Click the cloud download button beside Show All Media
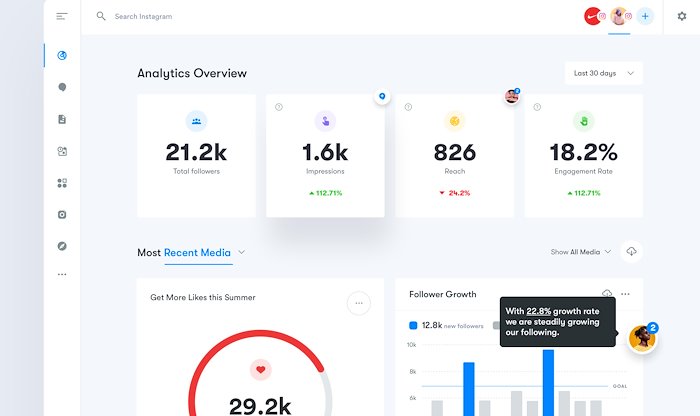 click(x=631, y=251)
